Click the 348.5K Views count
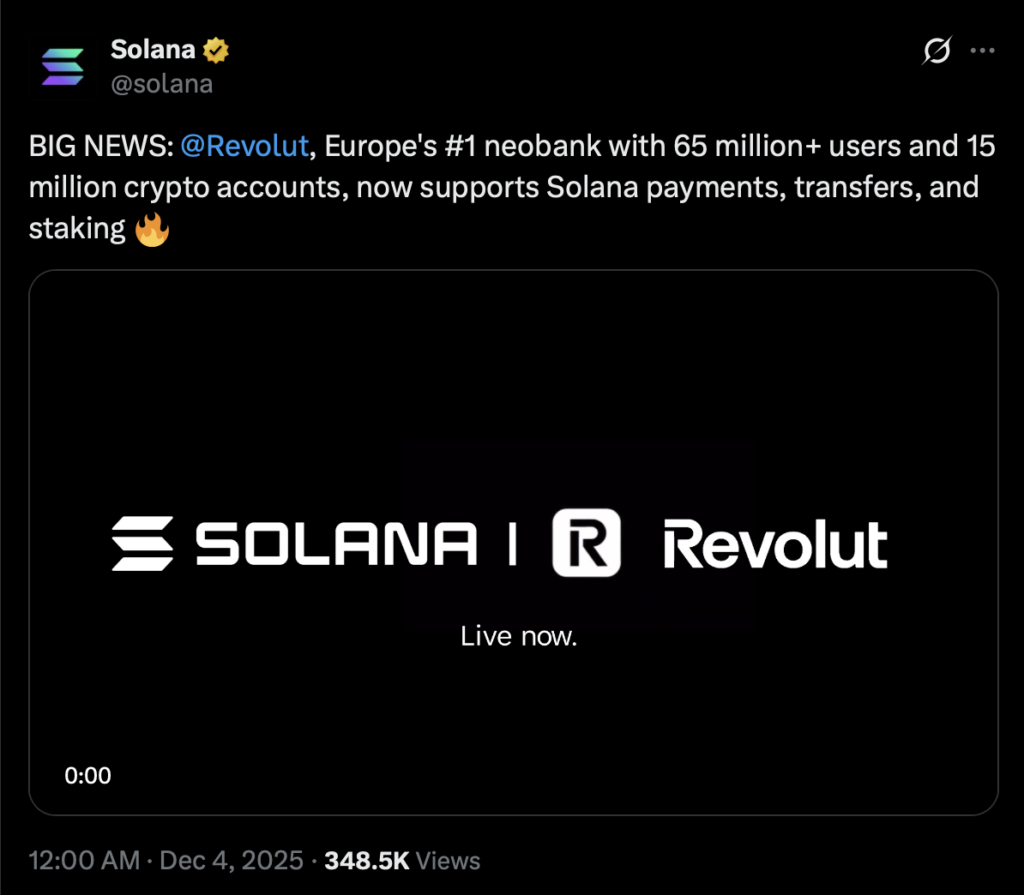The height and width of the screenshot is (895, 1024). [x=400, y=860]
